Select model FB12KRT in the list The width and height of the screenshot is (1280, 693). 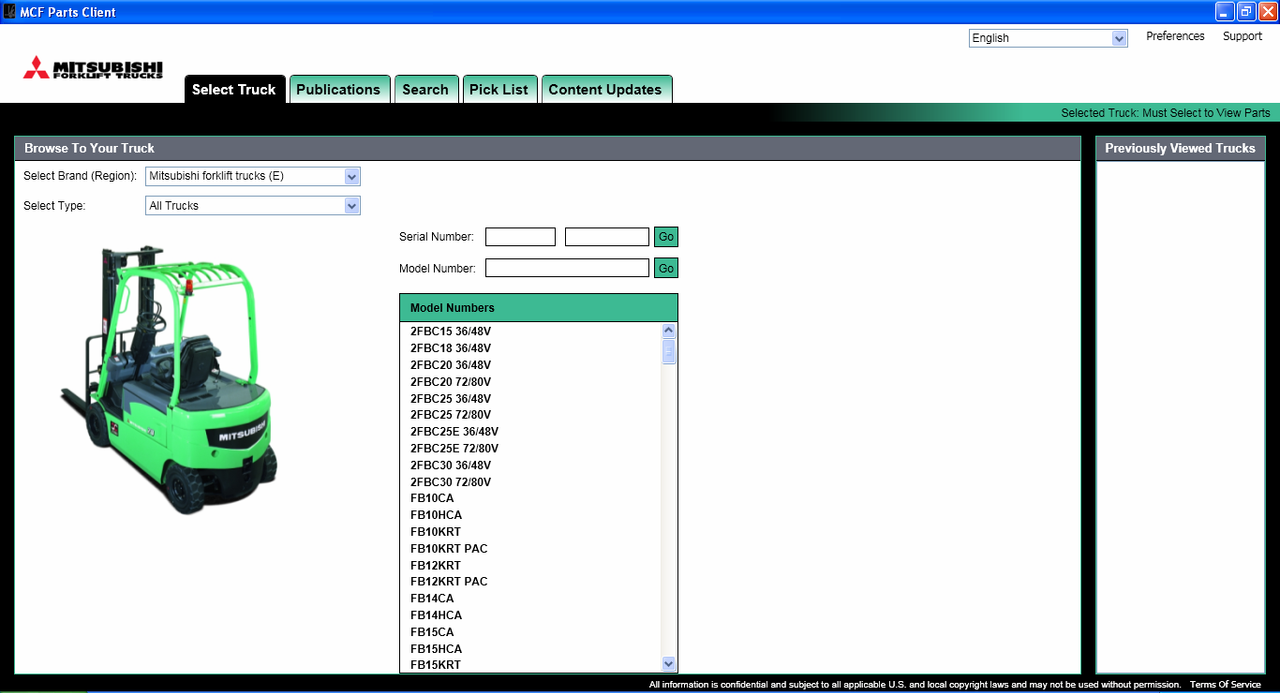[435, 565]
